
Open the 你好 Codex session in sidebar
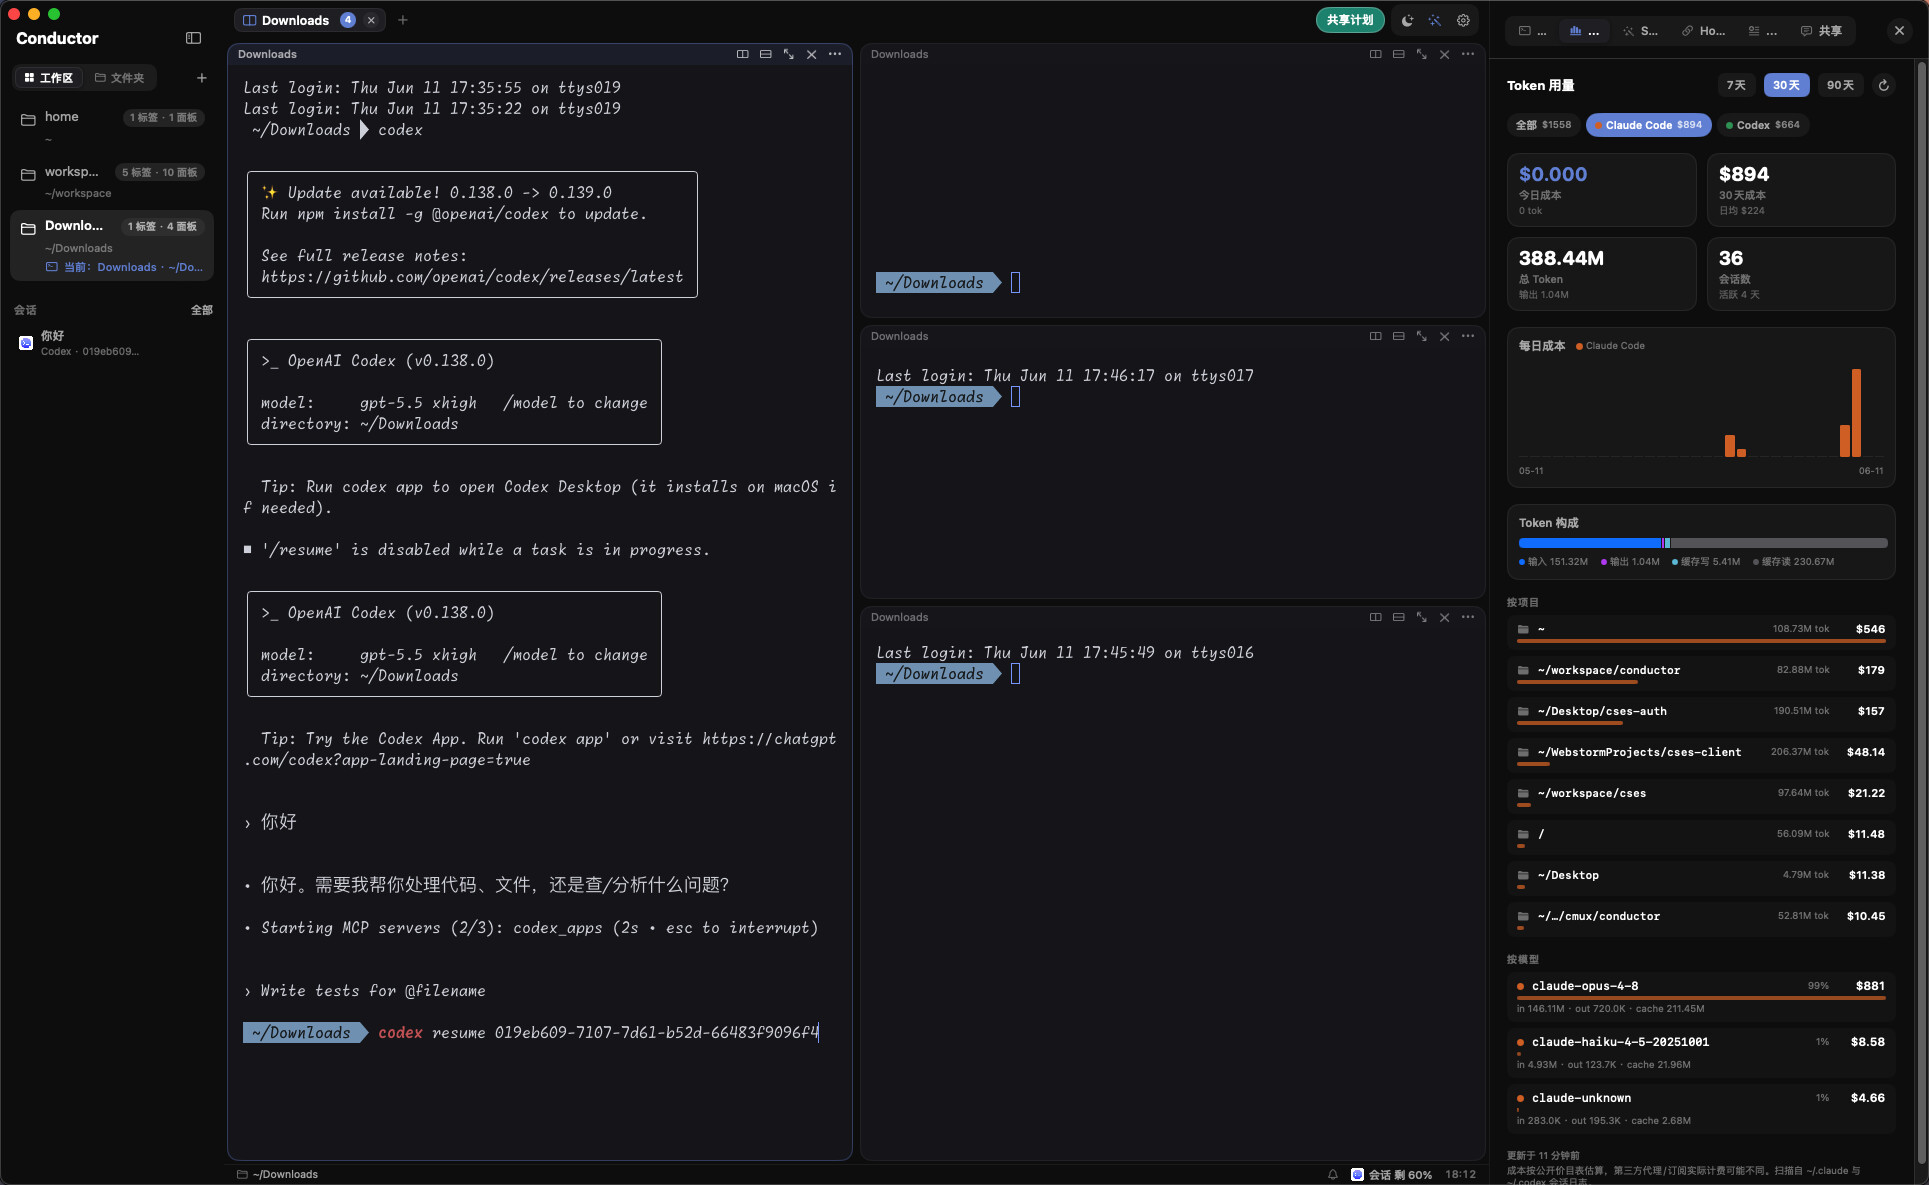[x=112, y=343]
